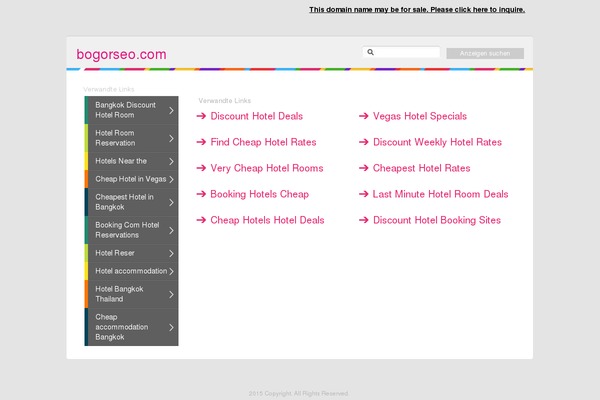Select Hotel Reser sidebar item
Viewport: 600px width, 400px height.
131,253
